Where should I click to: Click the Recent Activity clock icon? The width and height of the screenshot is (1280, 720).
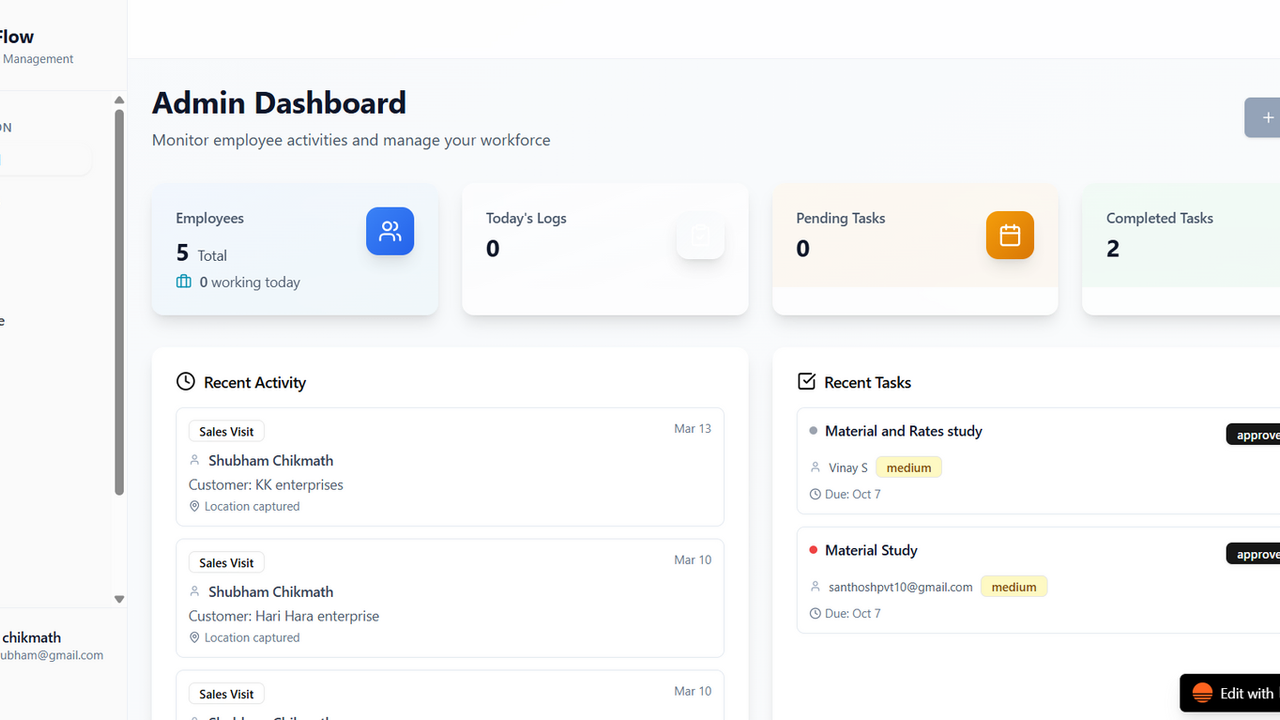185,381
